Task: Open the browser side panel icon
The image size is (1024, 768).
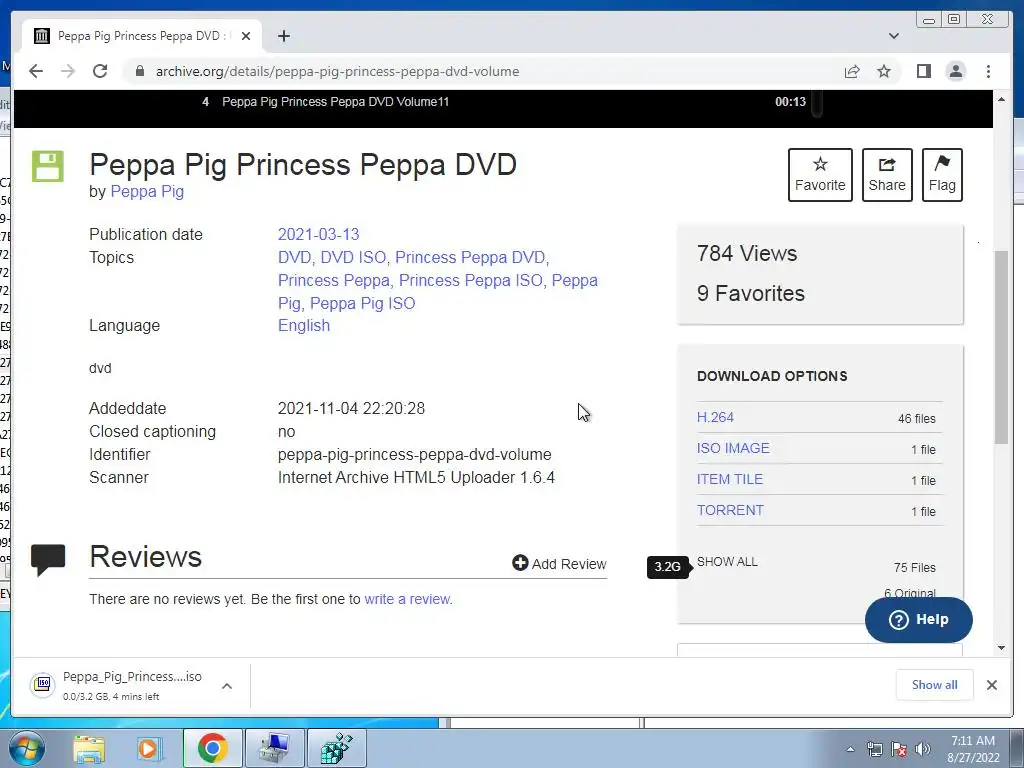Action: pos(923,71)
